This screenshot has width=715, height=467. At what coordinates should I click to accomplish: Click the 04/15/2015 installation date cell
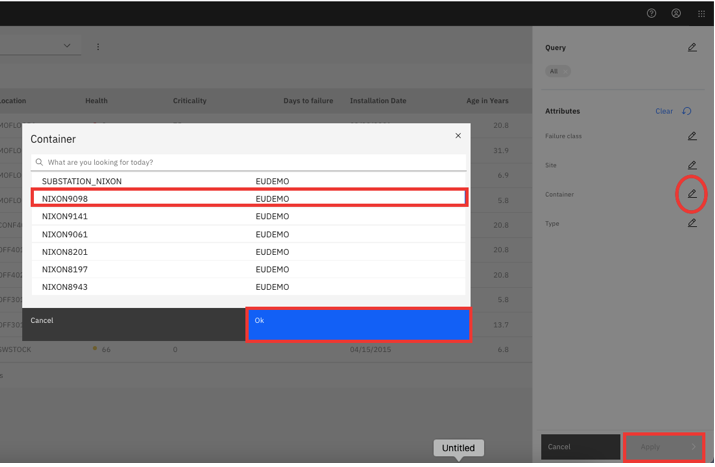(x=370, y=349)
